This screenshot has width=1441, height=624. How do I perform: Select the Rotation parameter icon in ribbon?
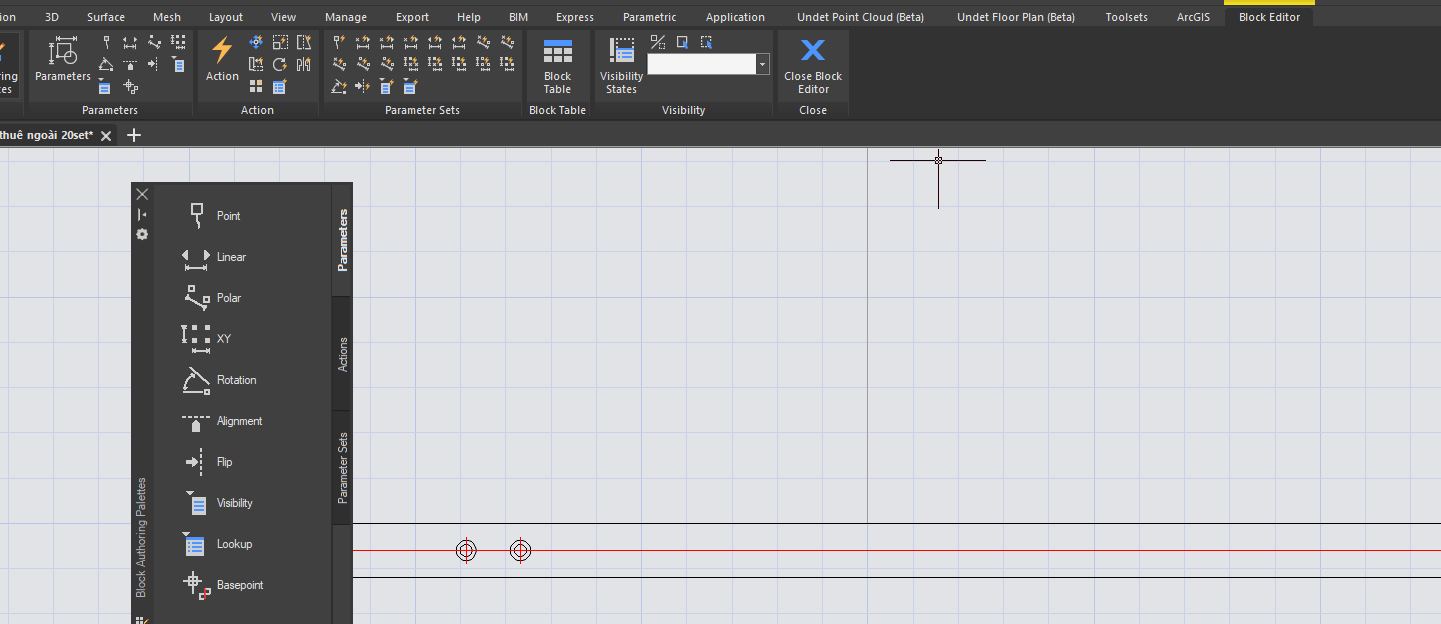point(107,65)
